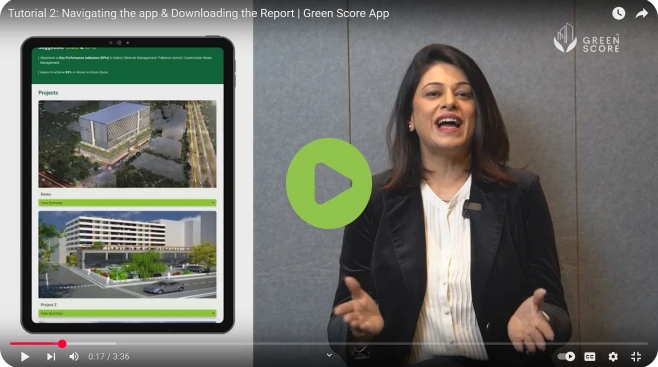Image resolution: width=658 pixels, height=367 pixels.
Task: Open the Demo project thumbnail on the tablet
Action: 127,144
